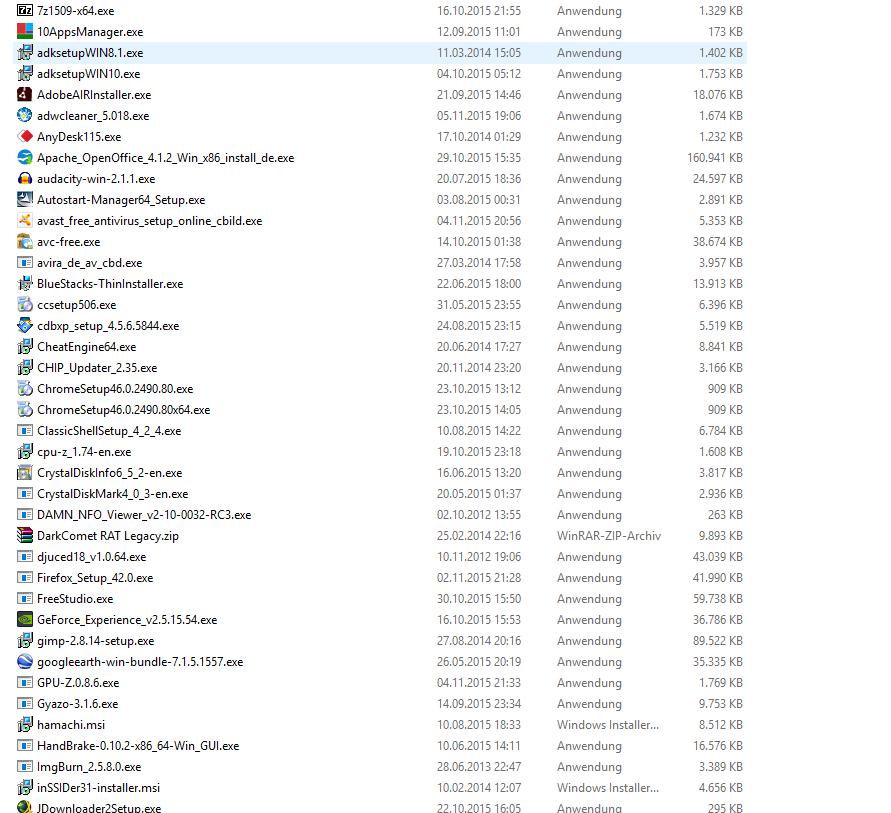The image size is (891, 813).
Task: Click the avc-free.exe icon
Action: [x=24, y=241]
